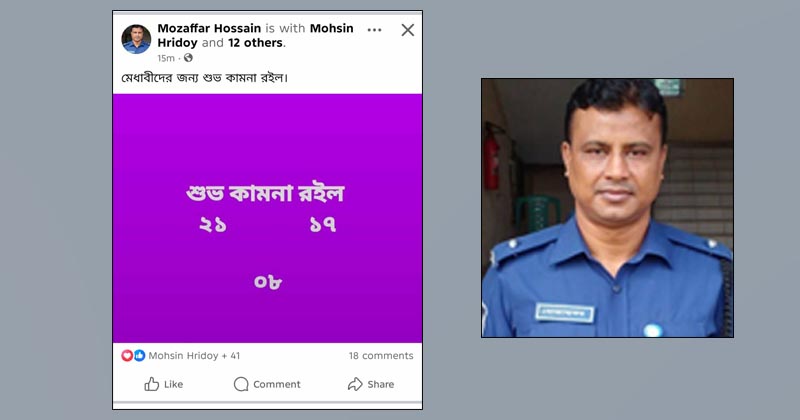Open the 18 comments link
Screen dimensions: 800x420
tap(381, 356)
